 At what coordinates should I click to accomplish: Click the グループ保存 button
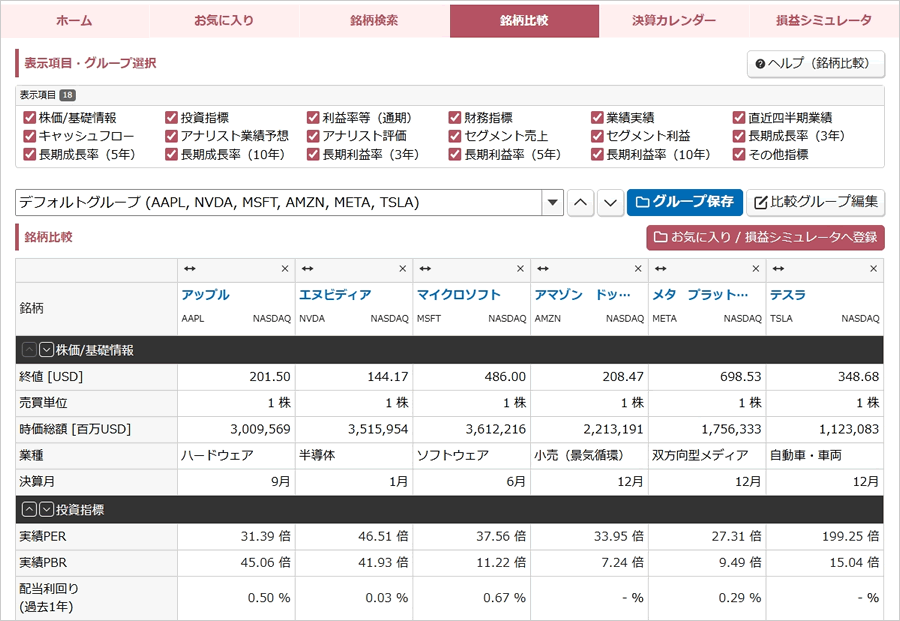click(685, 203)
